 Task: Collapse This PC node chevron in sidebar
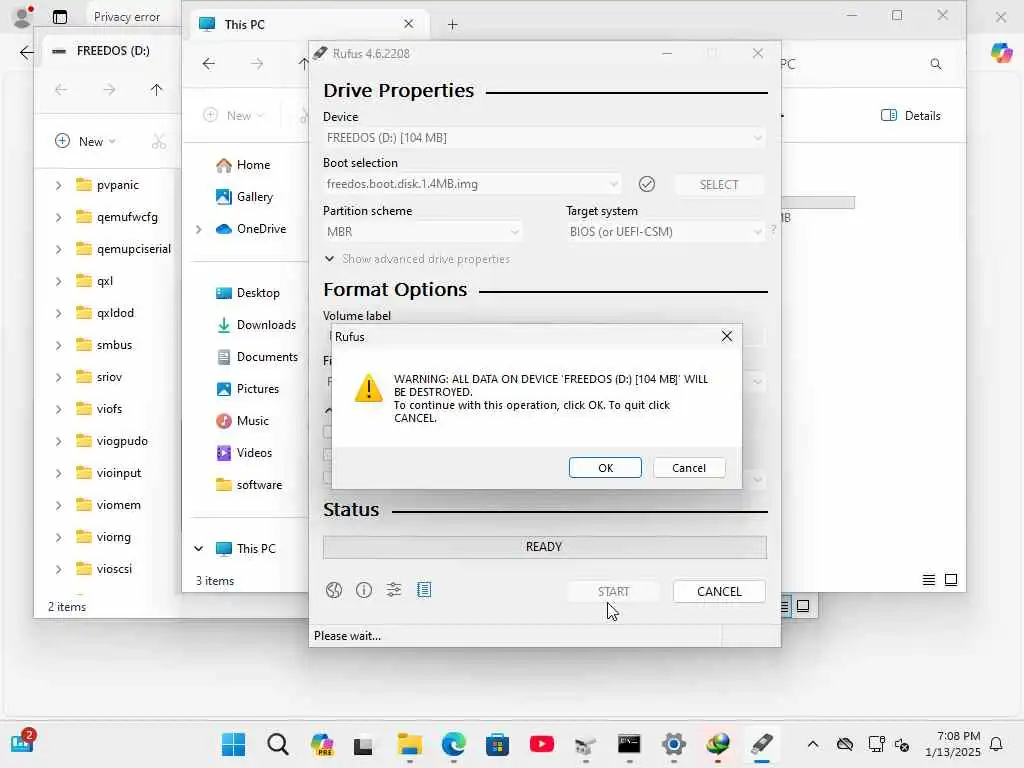(199, 549)
